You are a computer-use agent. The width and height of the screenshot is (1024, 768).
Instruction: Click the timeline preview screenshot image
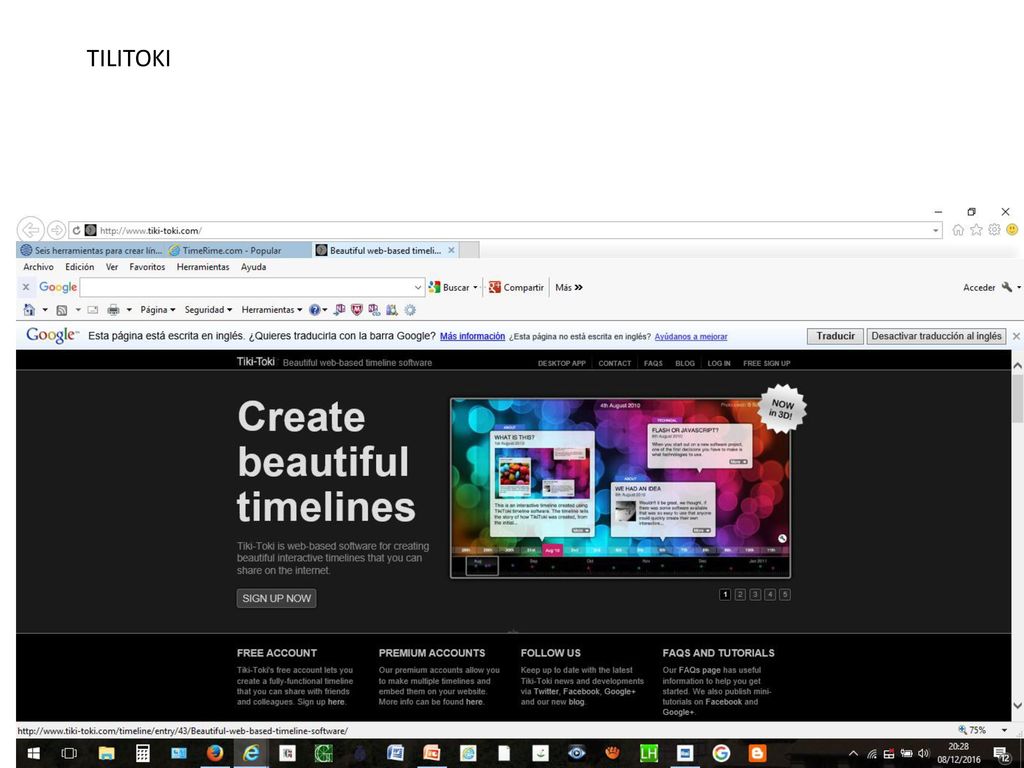pos(620,488)
